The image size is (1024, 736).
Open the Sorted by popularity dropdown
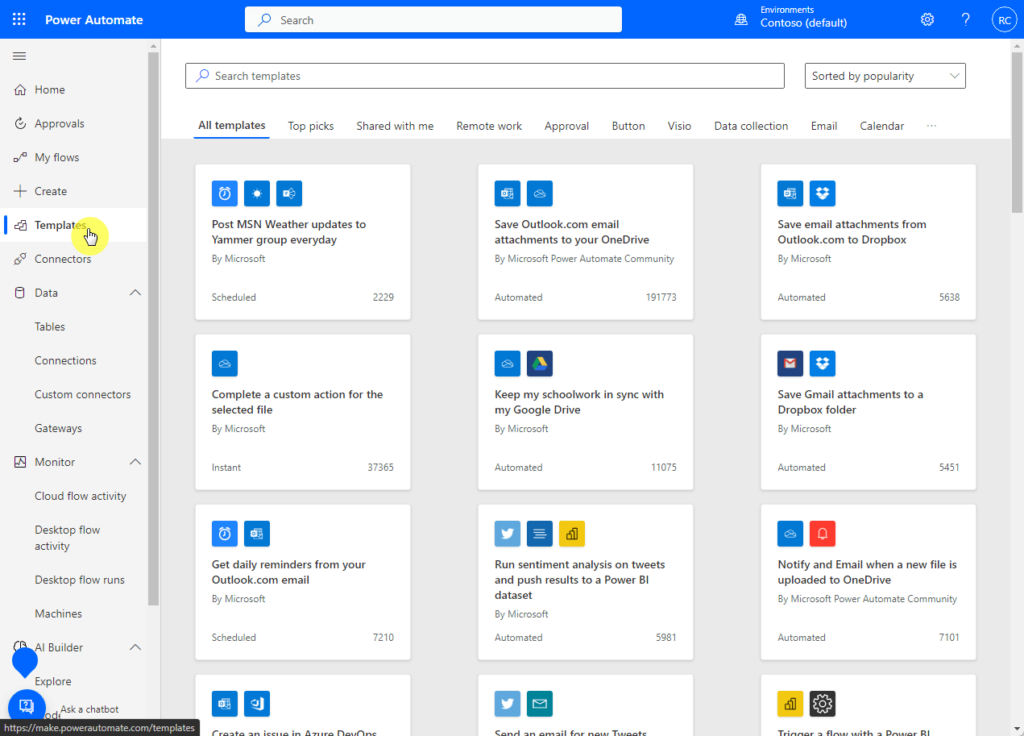pos(885,76)
